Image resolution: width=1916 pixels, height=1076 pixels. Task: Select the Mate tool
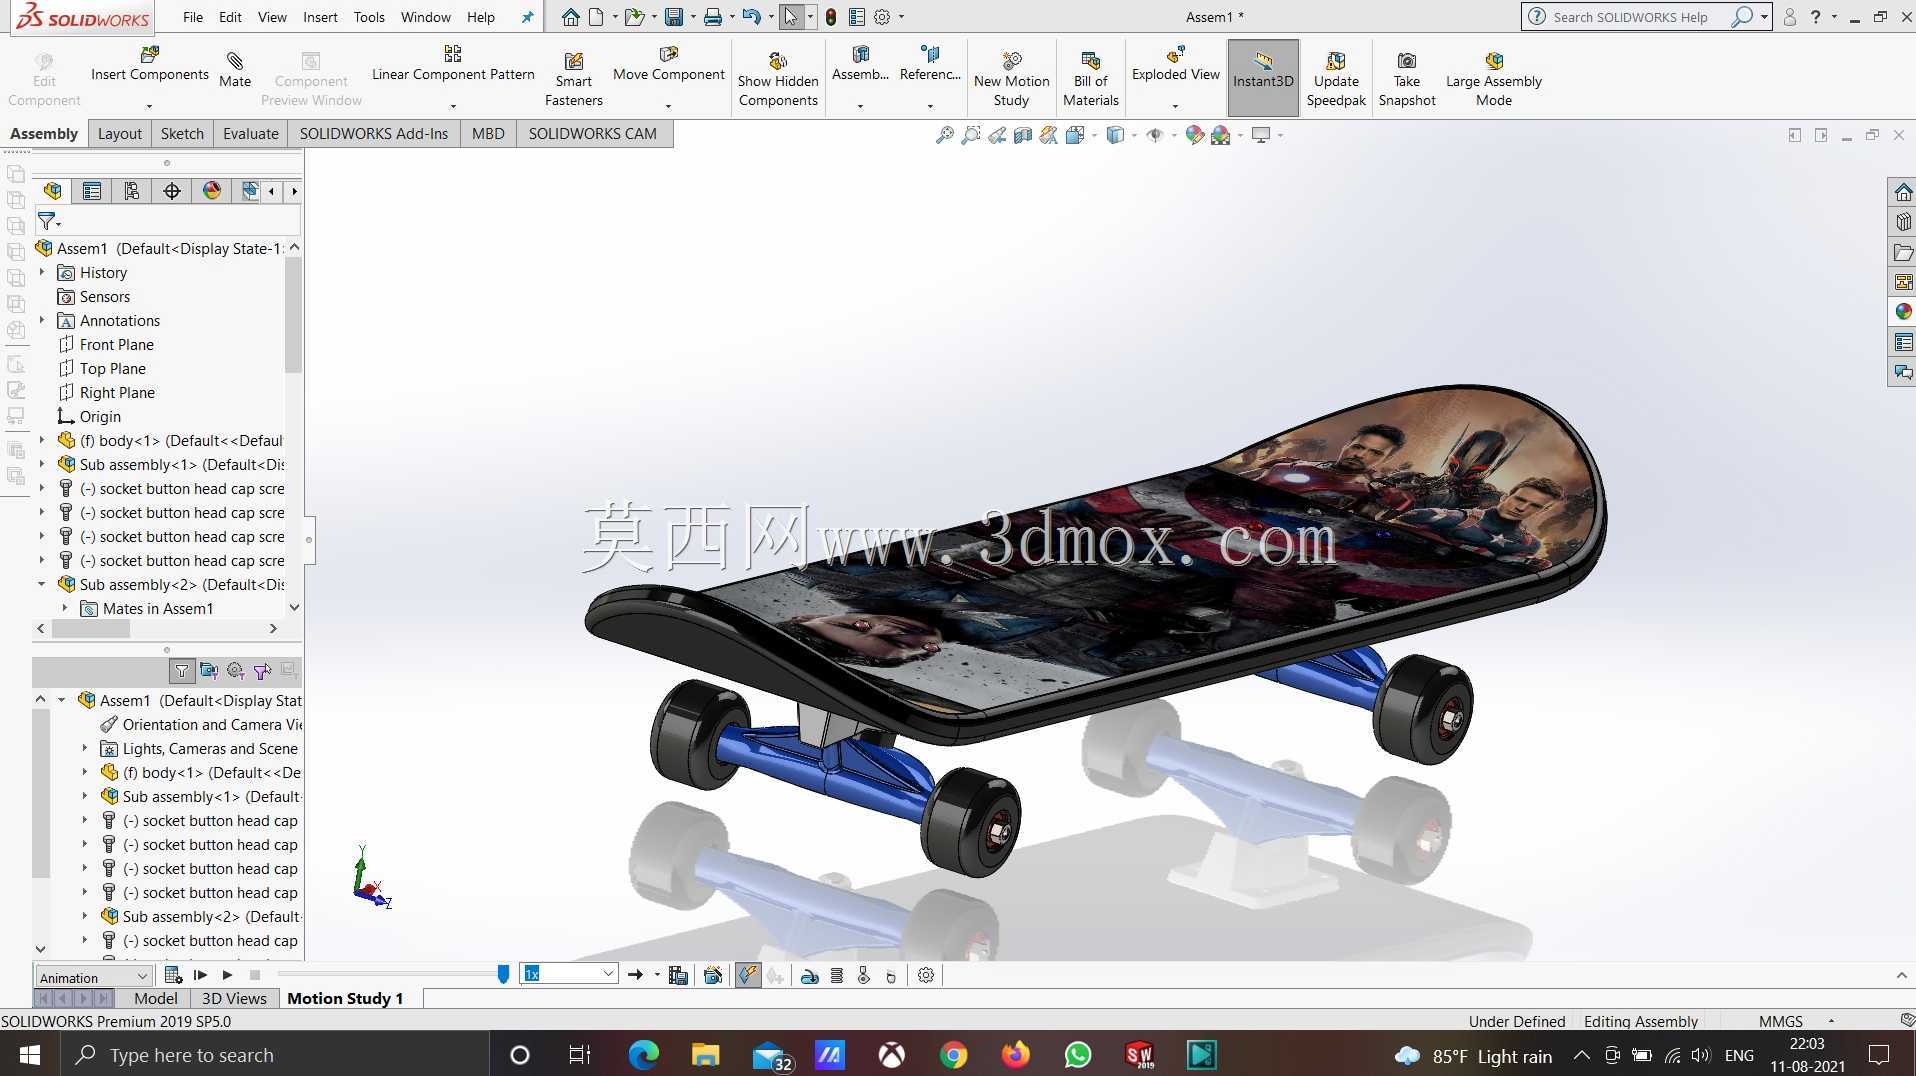(x=235, y=70)
